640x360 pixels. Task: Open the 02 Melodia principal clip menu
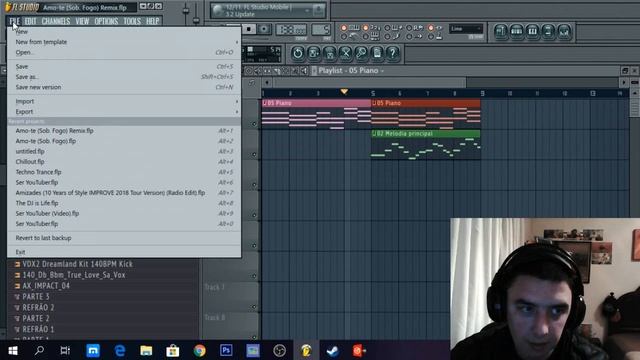(x=374, y=134)
